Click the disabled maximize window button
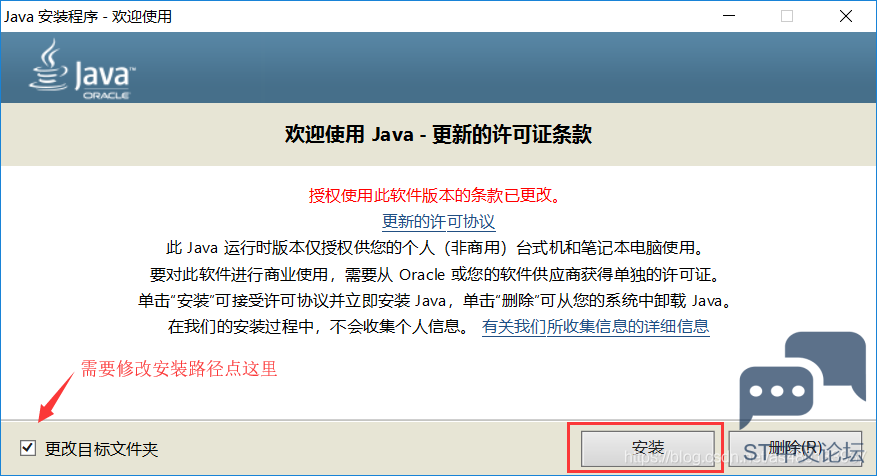Screen dimensions: 877x476 point(787,16)
